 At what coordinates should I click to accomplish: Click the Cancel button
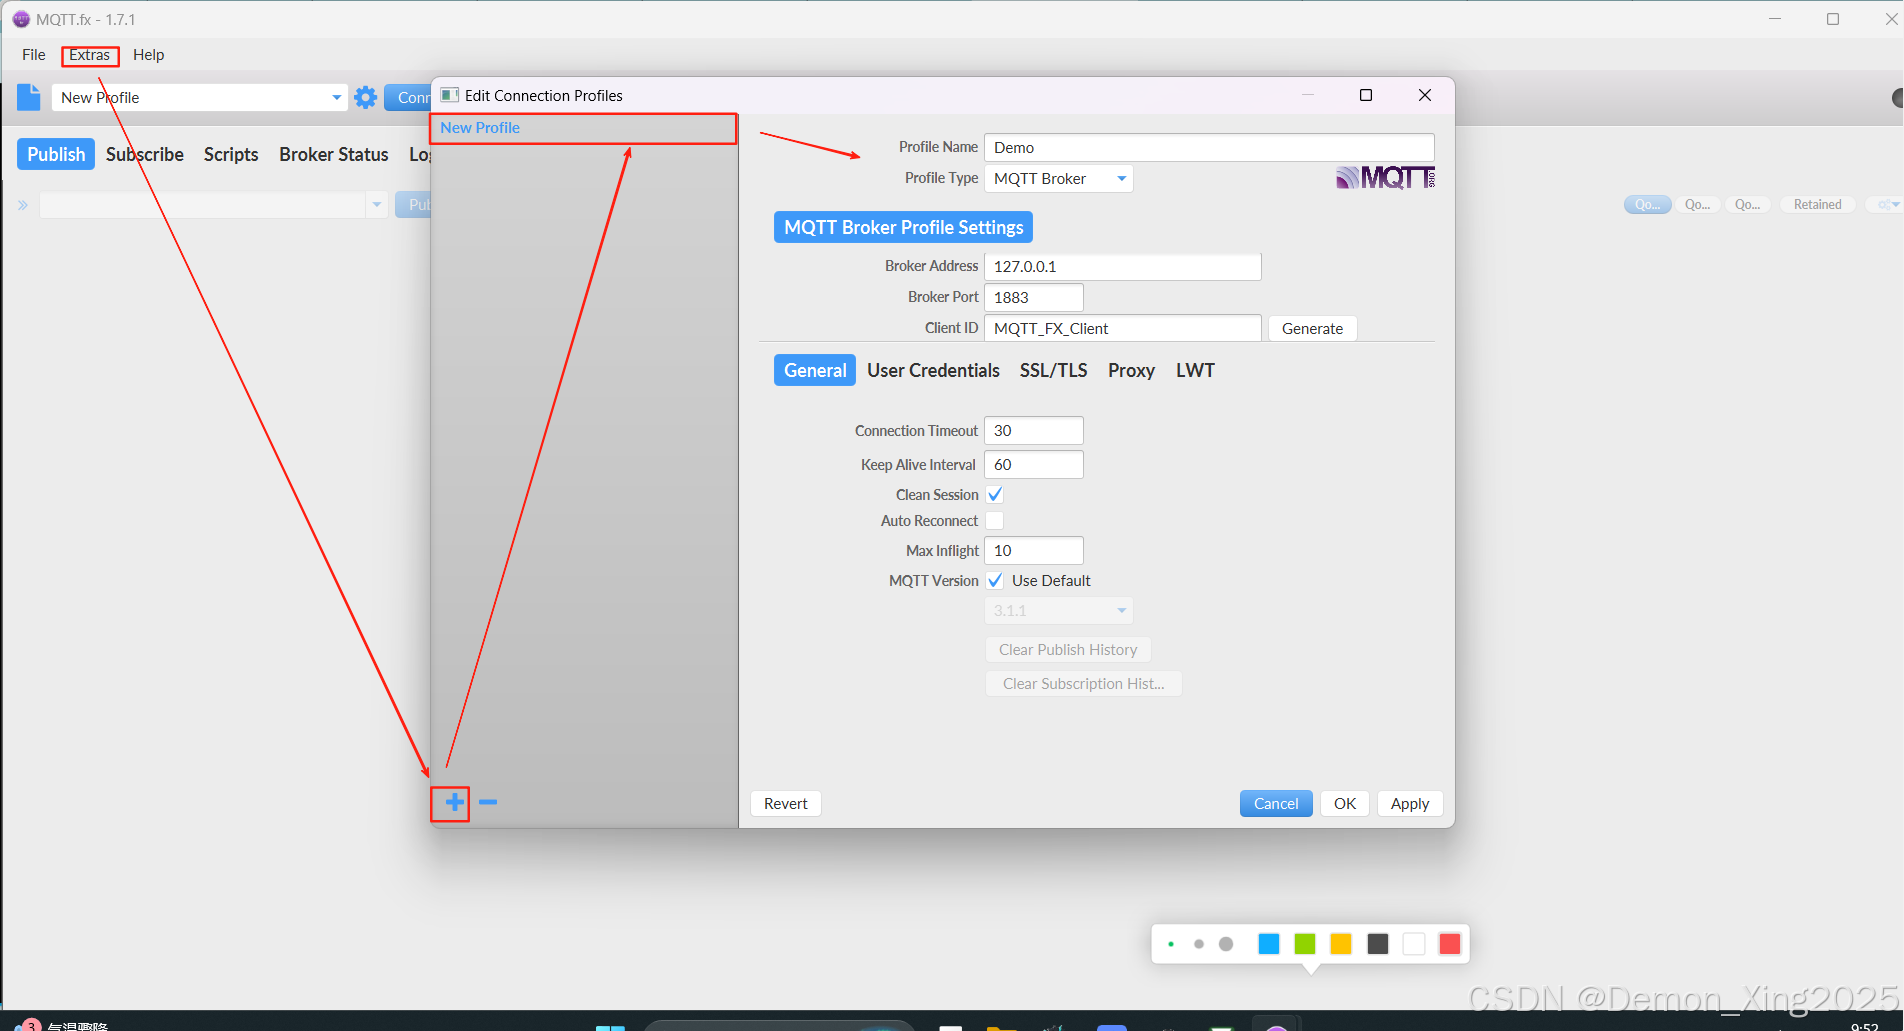[1276, 804]
